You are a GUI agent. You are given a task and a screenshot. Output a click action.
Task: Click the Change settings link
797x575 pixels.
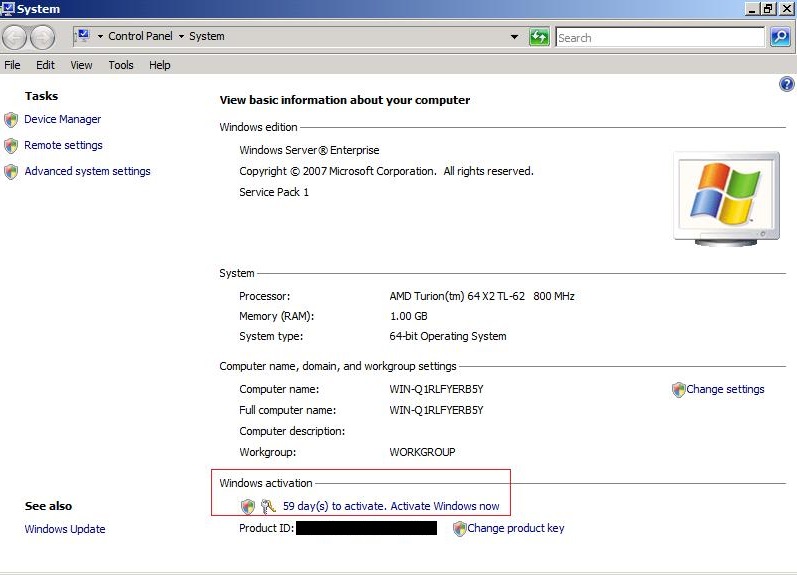pos(725,389)
